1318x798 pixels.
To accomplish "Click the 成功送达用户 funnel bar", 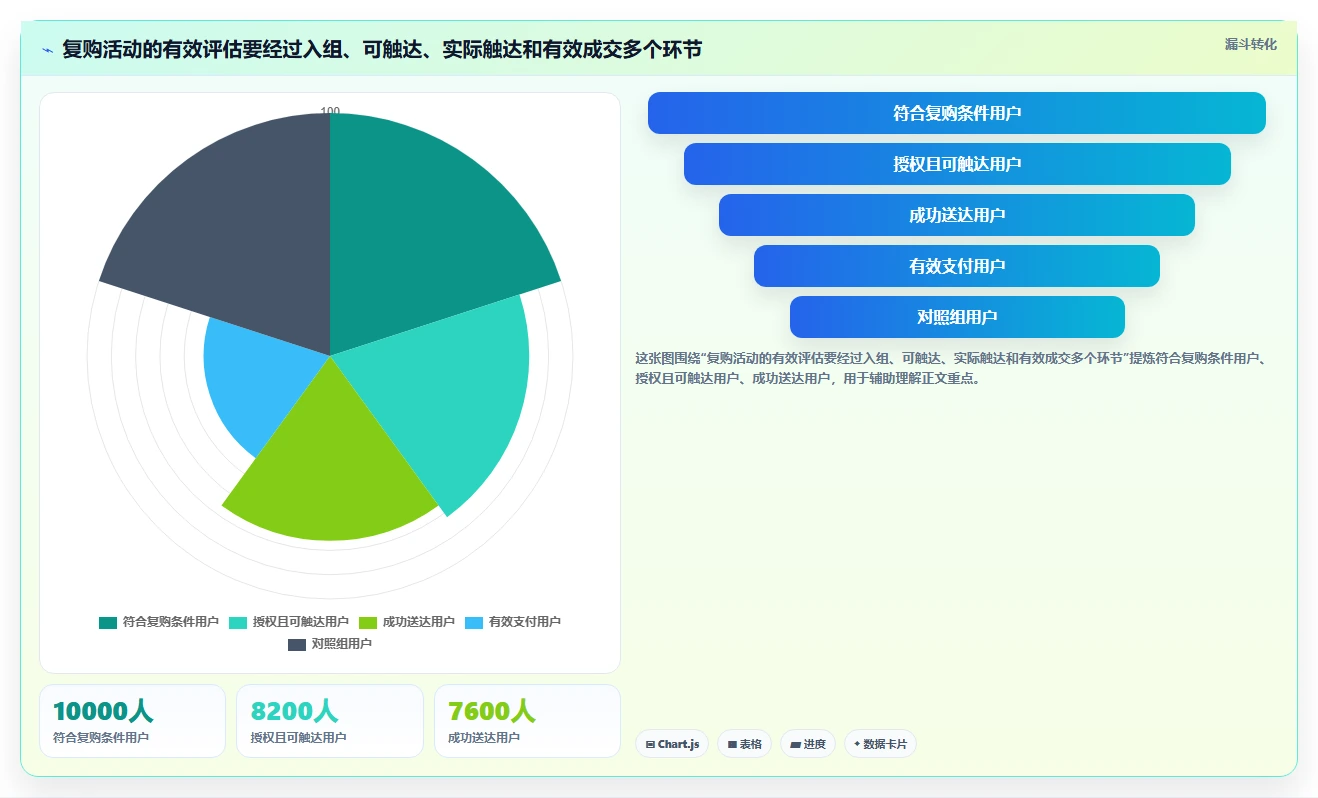I will tap(957, 215).
